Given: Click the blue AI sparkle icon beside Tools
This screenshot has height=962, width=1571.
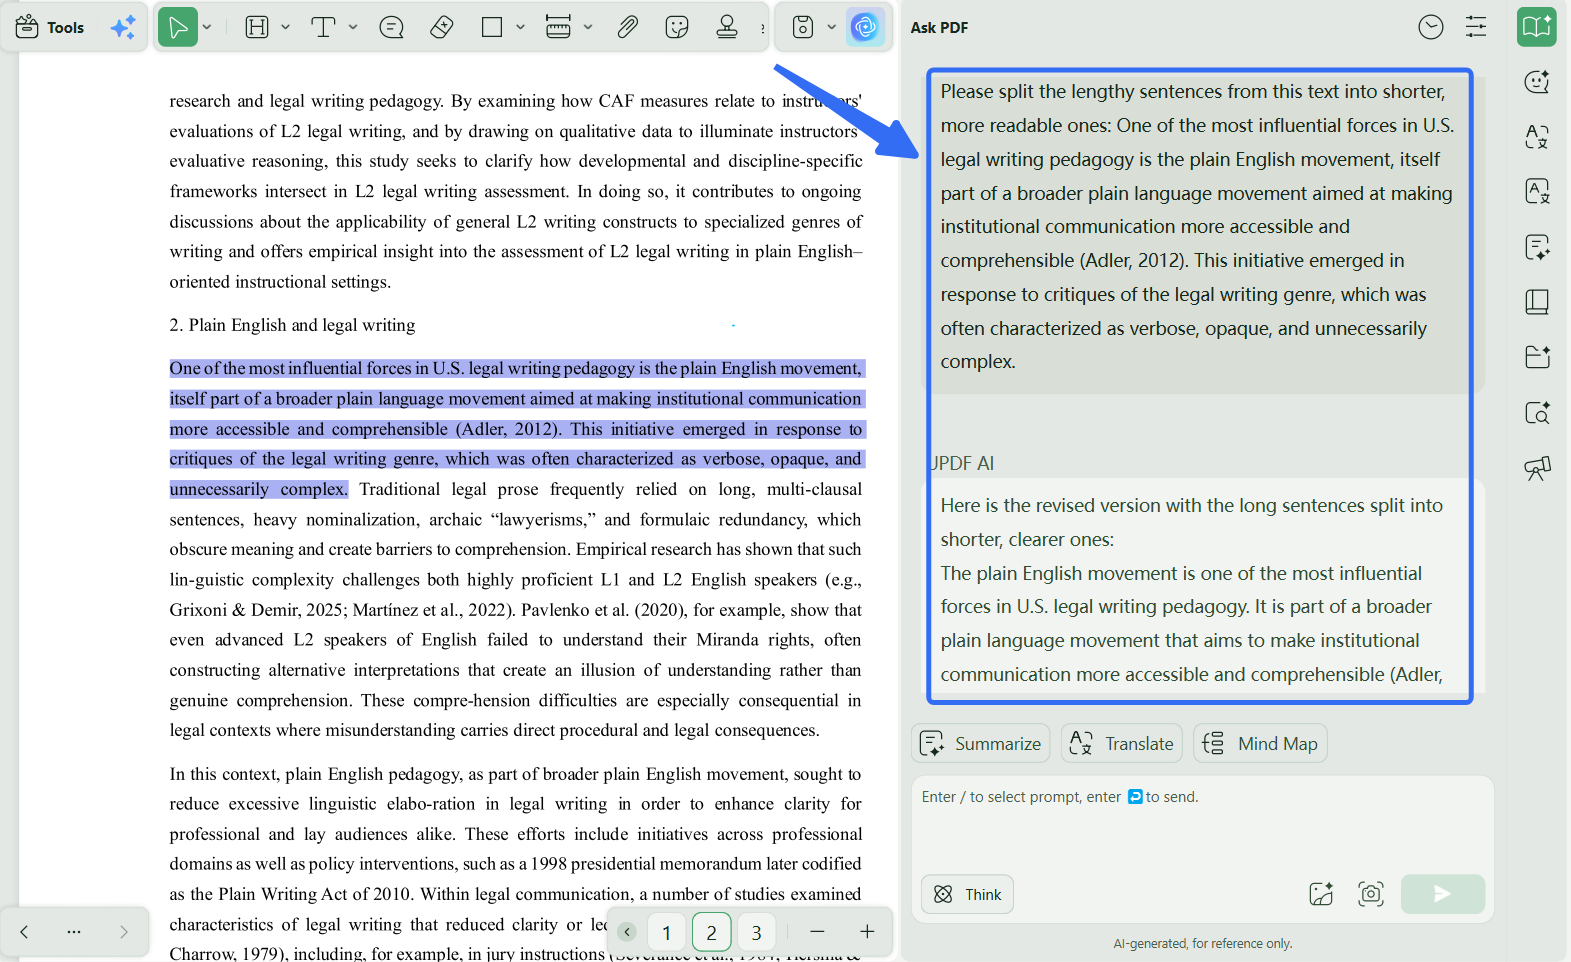Looking at the screenshot, I should tap(123, 27).
